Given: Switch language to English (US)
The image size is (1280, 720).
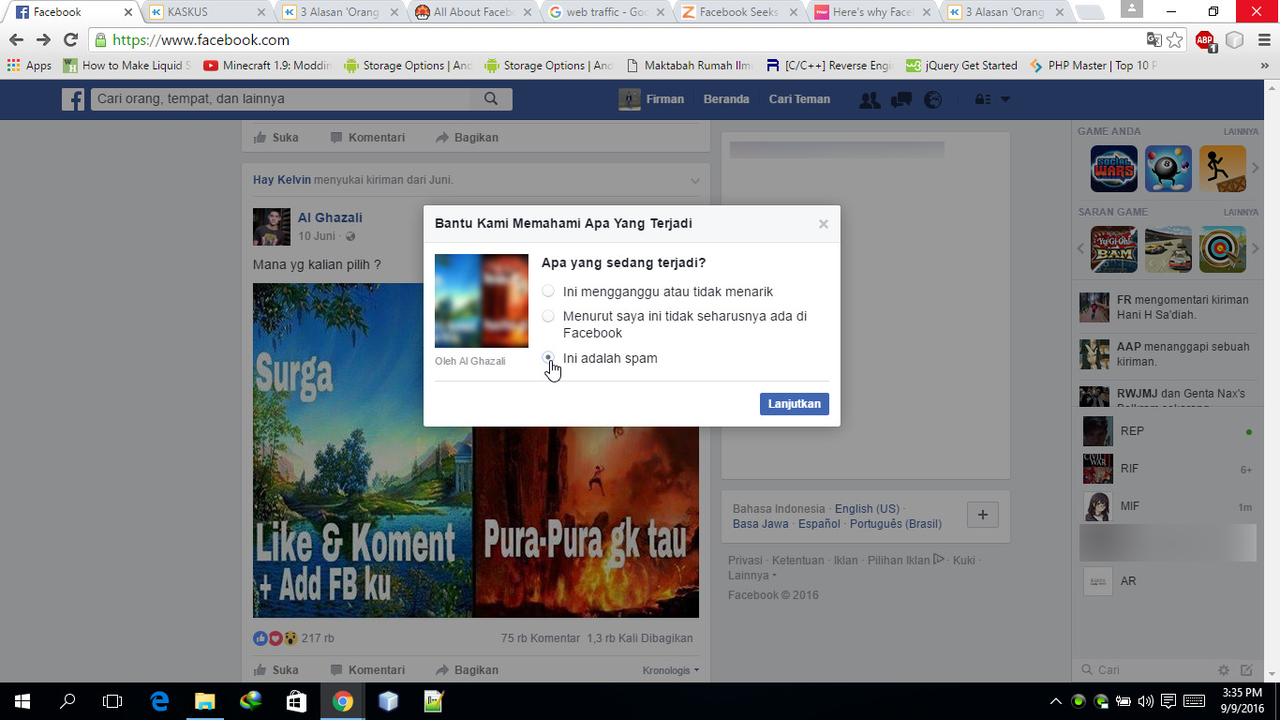Looking at the screenshot, I should [867, 508].
